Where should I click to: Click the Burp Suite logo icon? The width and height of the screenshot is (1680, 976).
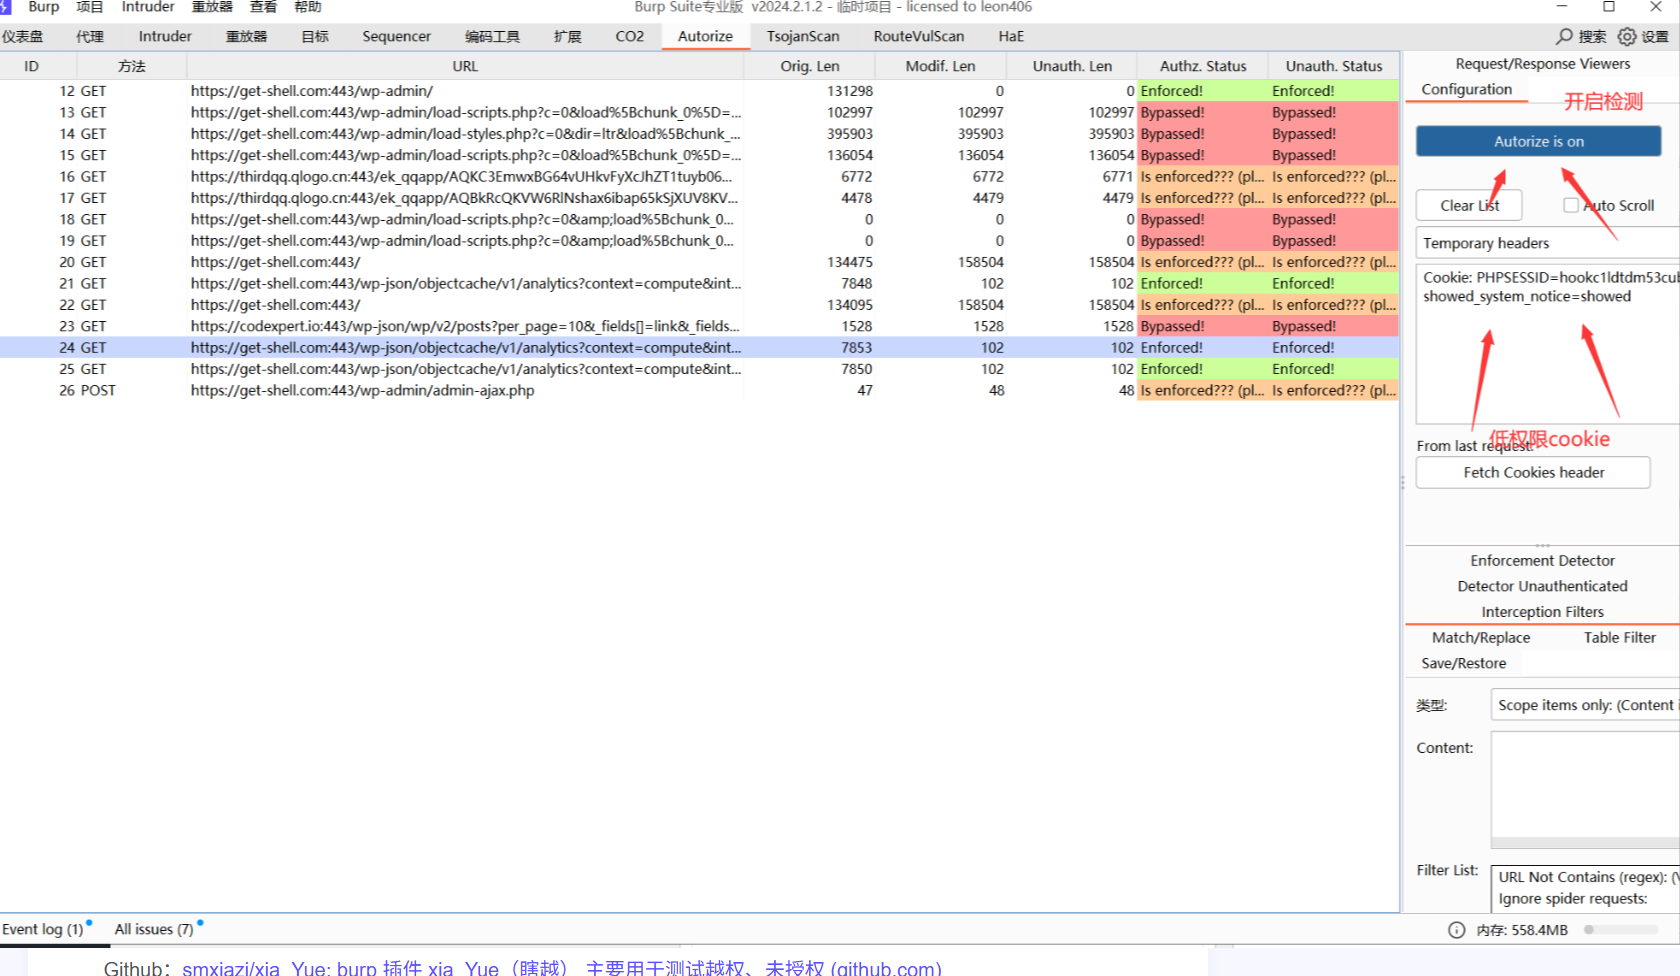click(5, 7)
